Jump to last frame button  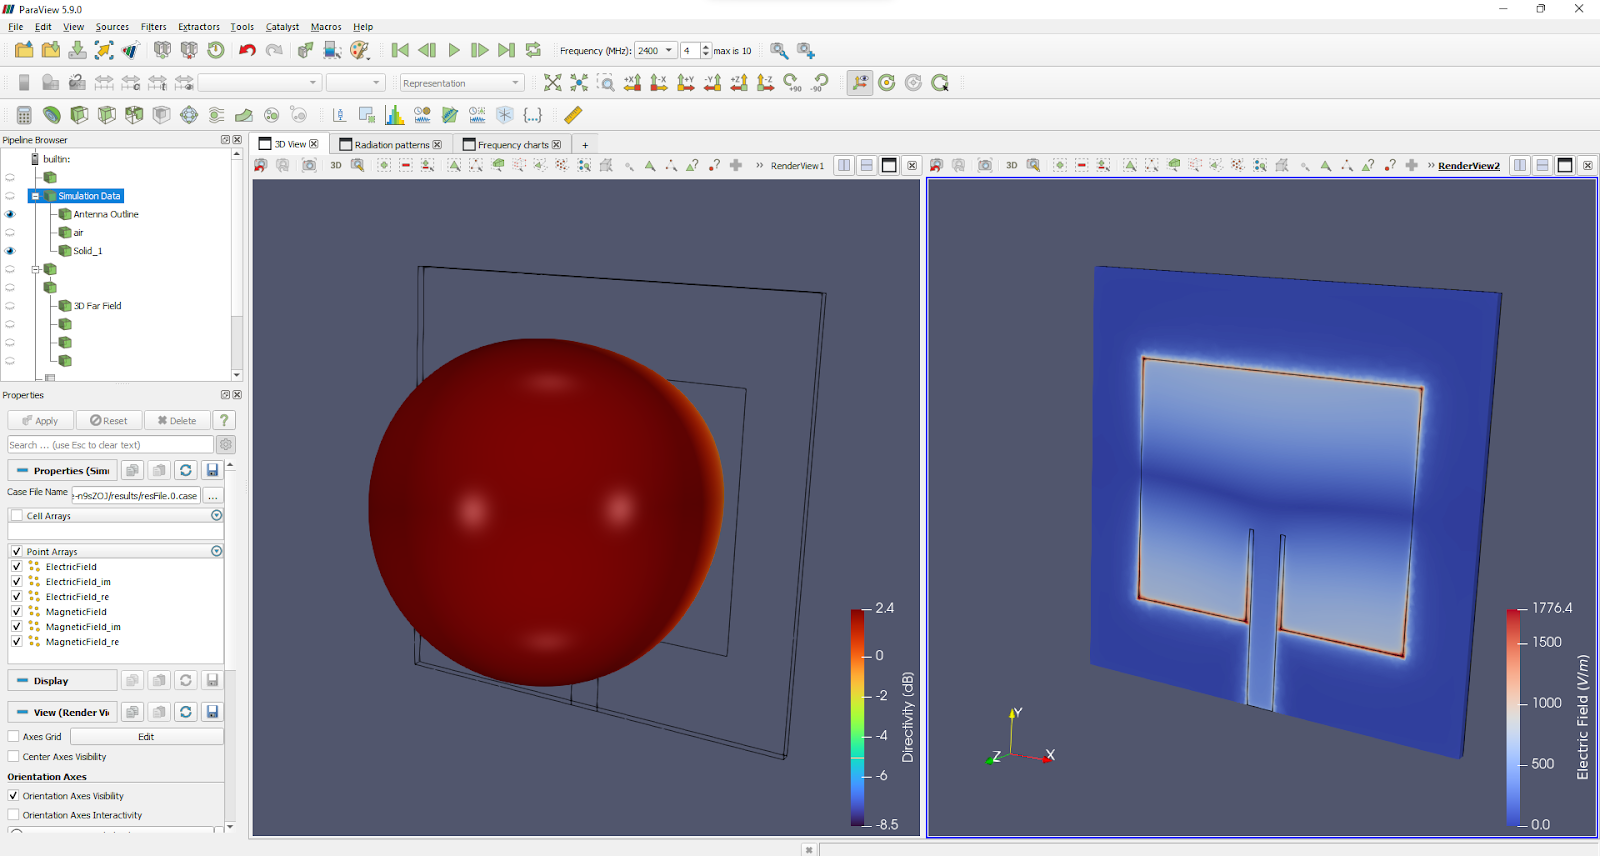(507, 50)
